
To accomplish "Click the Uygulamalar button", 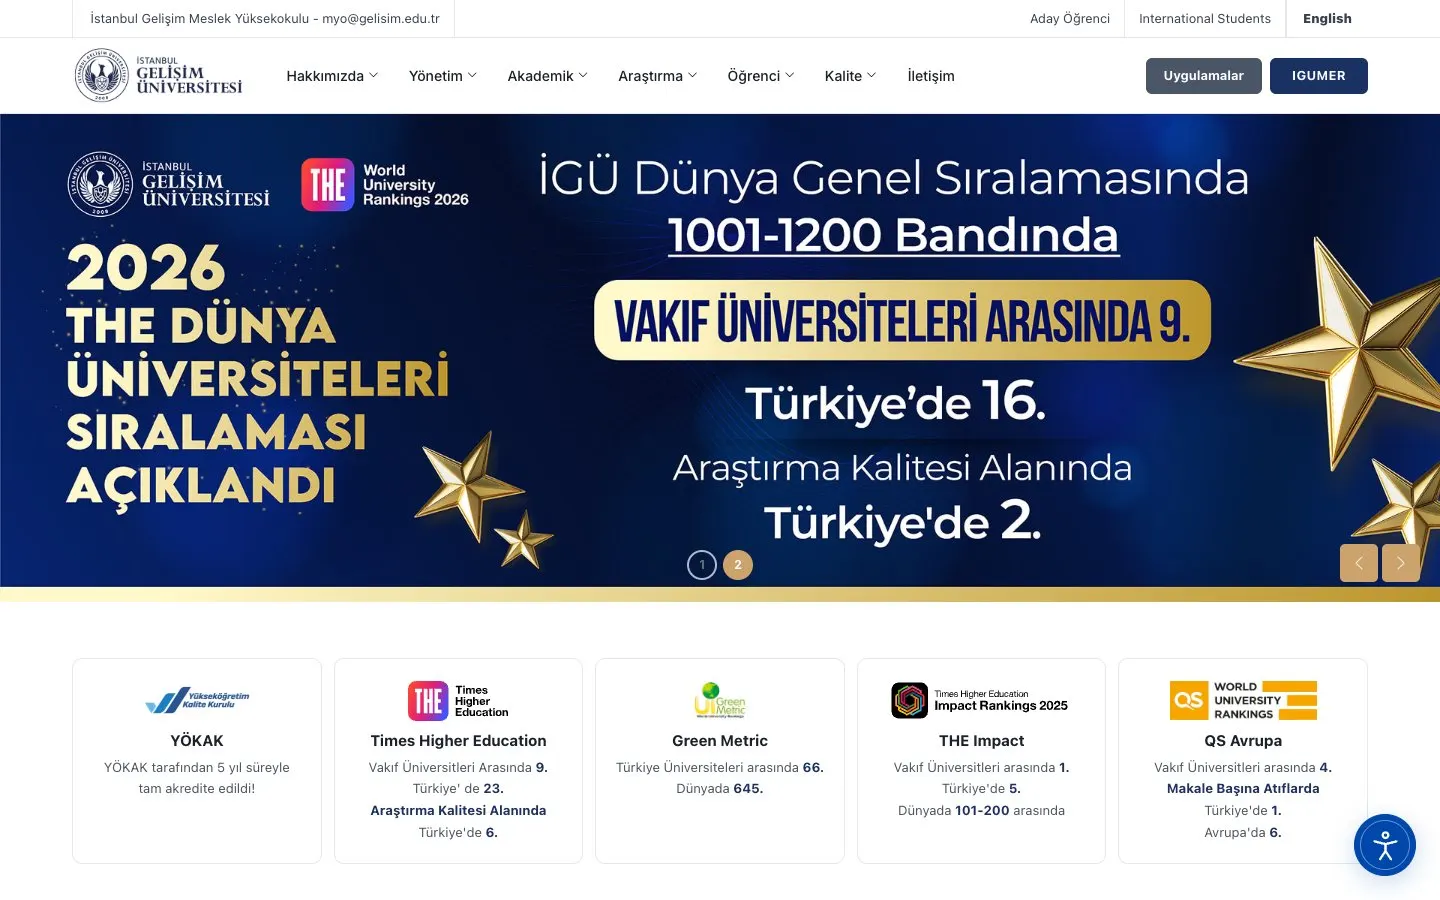I will 1204,76.
